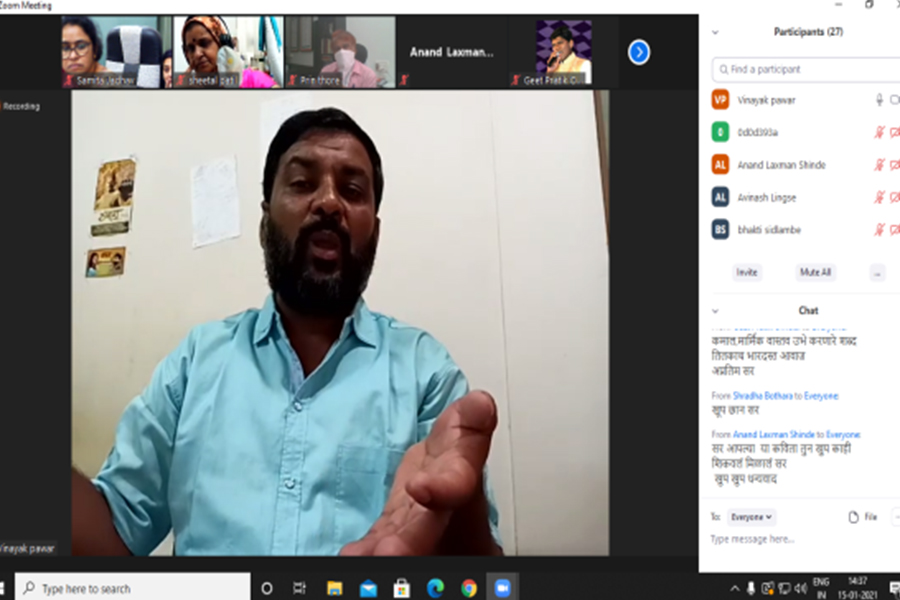Click the speaker icon in the system tray

pos(802,588)
